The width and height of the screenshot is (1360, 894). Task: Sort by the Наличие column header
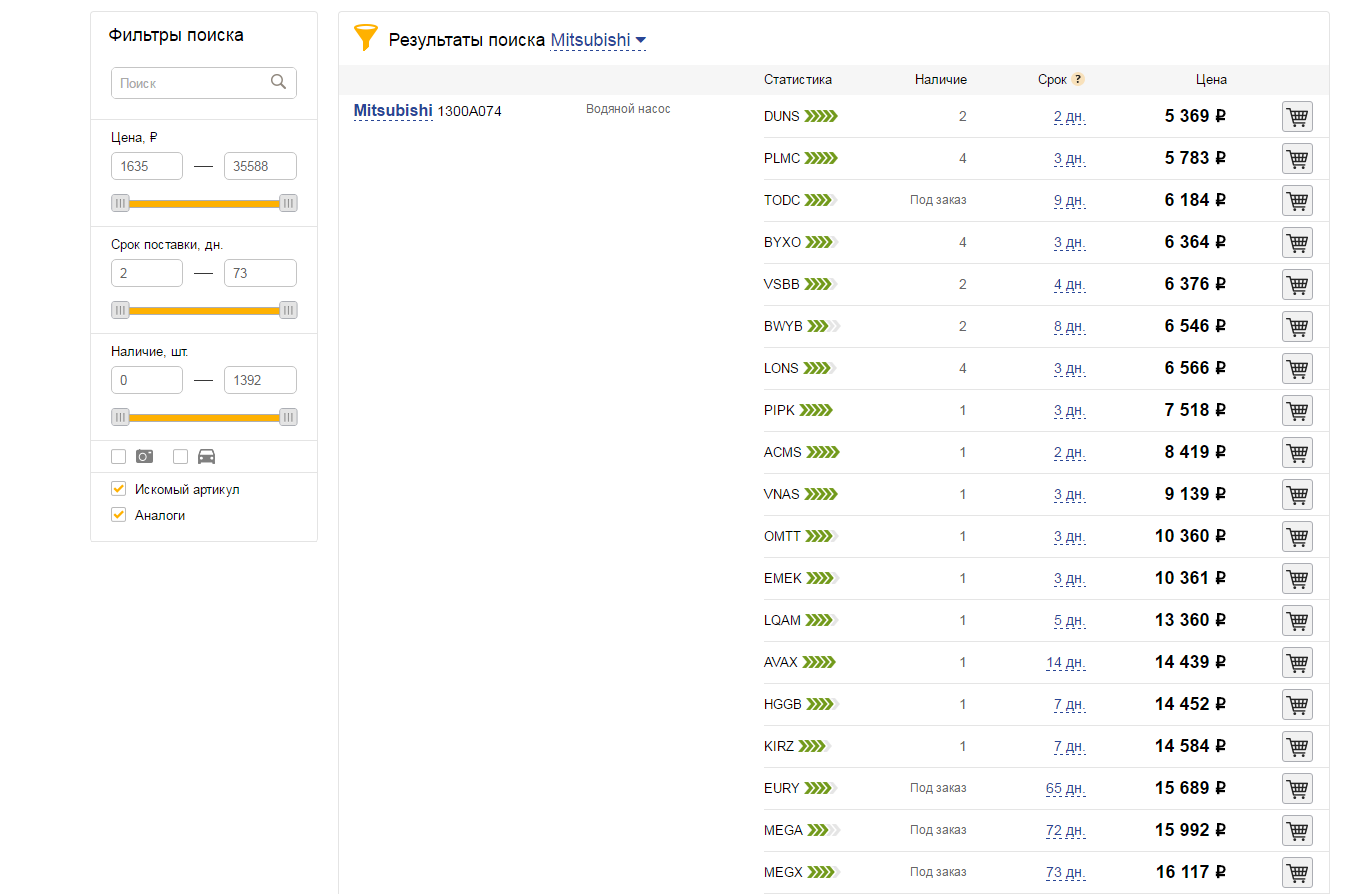coord(940,80)
